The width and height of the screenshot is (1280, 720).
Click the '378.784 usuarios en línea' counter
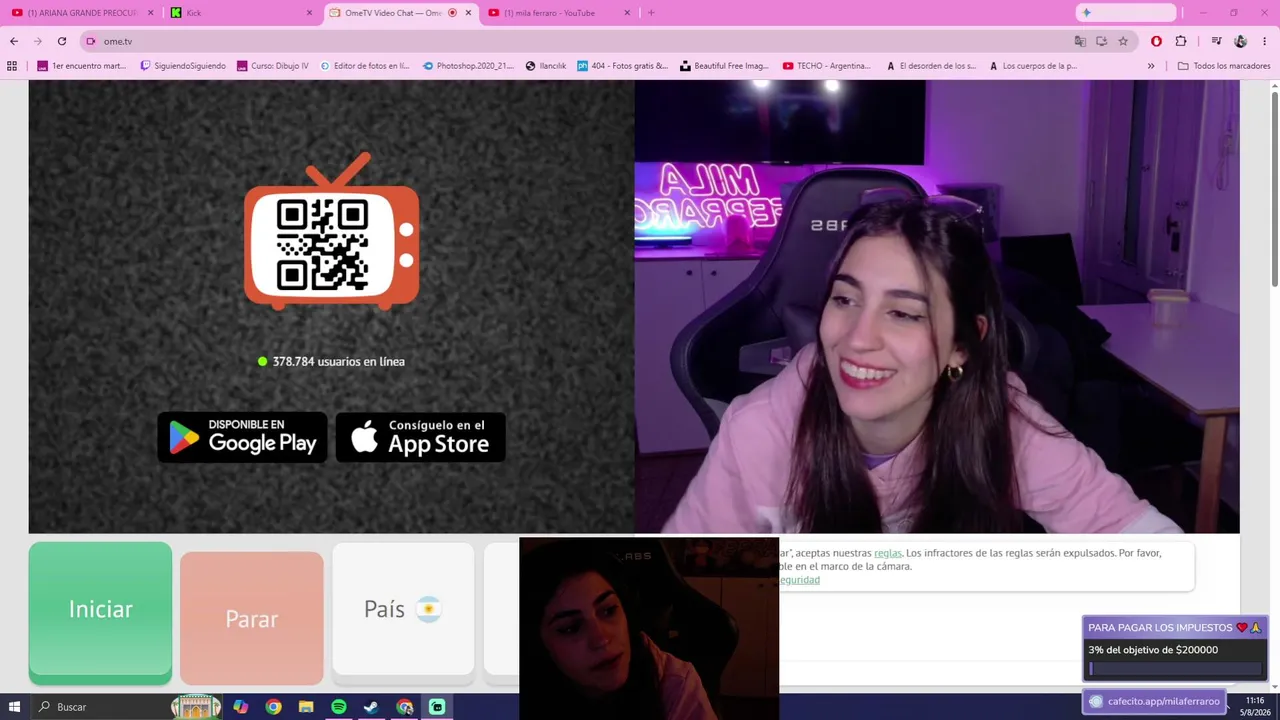[x=331, y=361]
